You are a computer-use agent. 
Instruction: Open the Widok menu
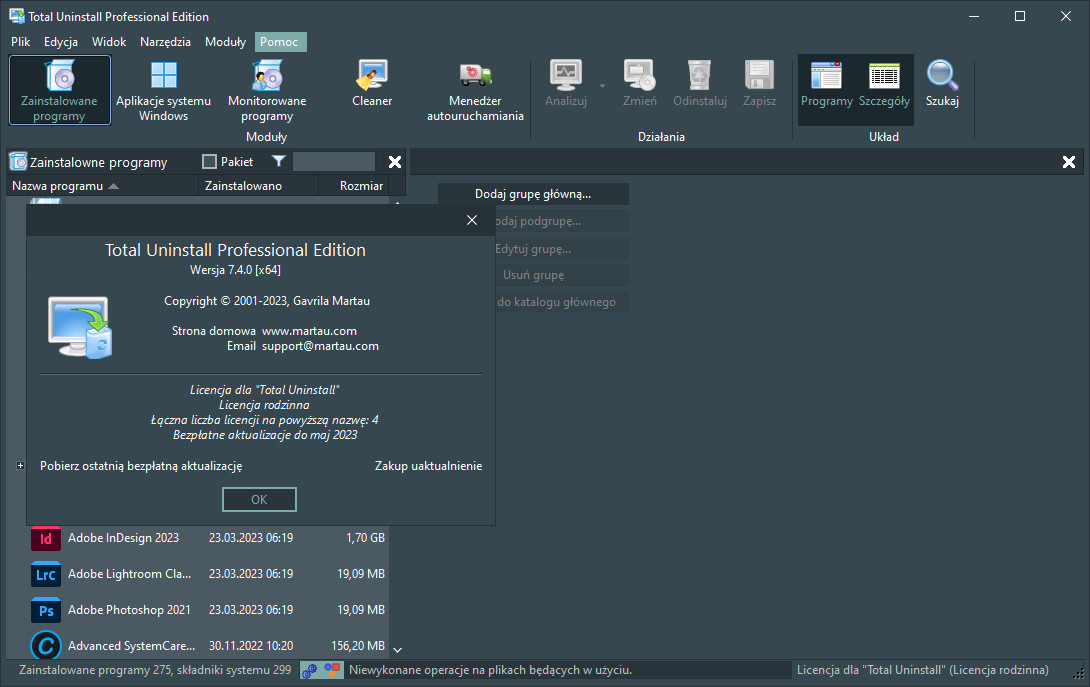coord(109,42)
